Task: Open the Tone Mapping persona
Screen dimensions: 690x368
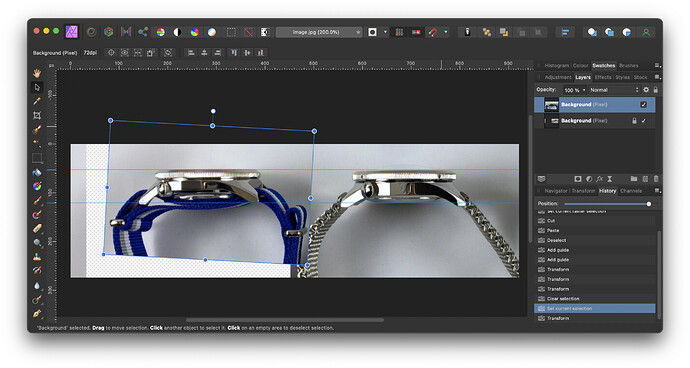Action: pos(126,32)
